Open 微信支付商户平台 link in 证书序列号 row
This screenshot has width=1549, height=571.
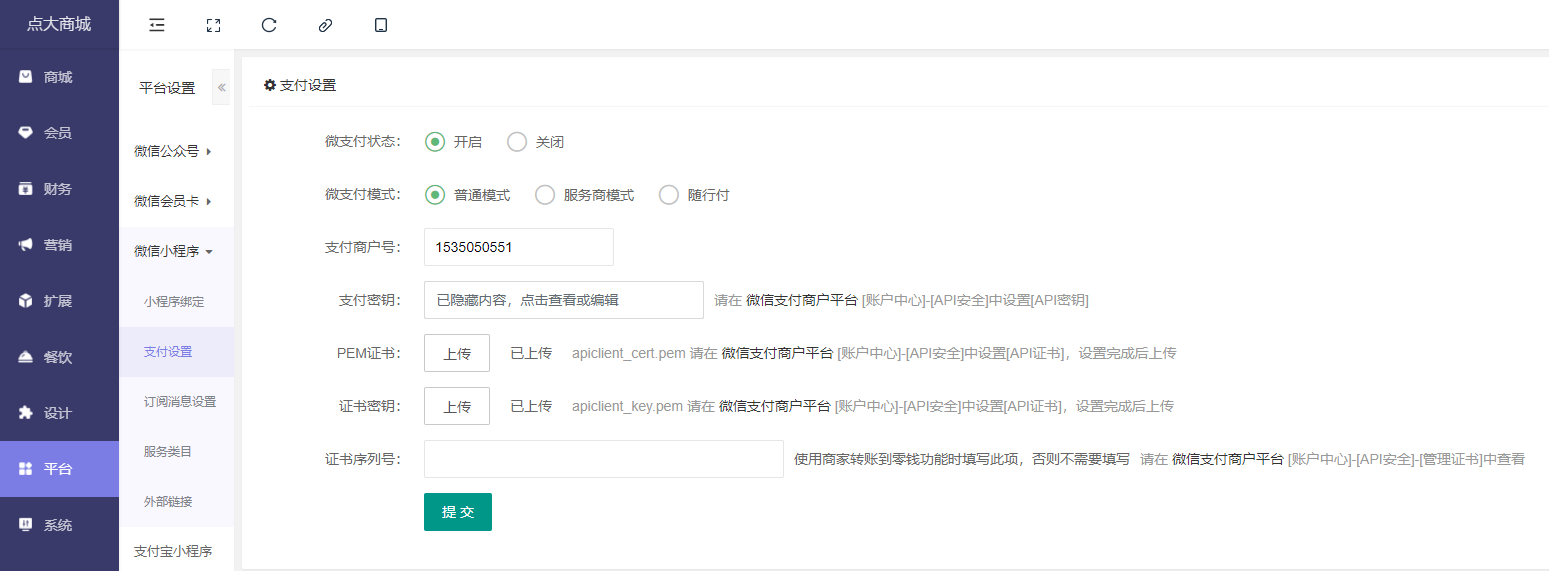[1228, 459]
